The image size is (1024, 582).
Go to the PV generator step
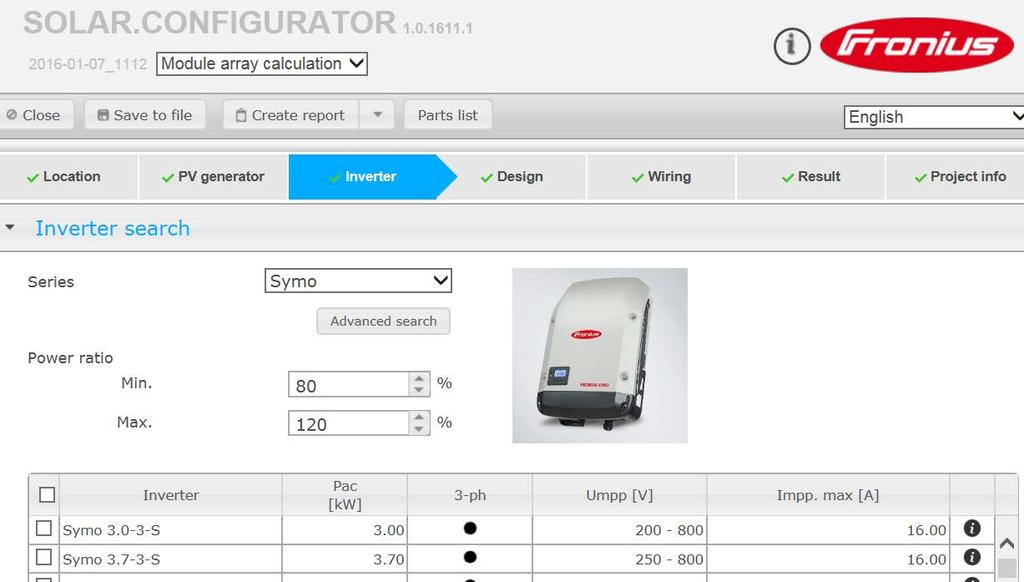click(213, 177)
